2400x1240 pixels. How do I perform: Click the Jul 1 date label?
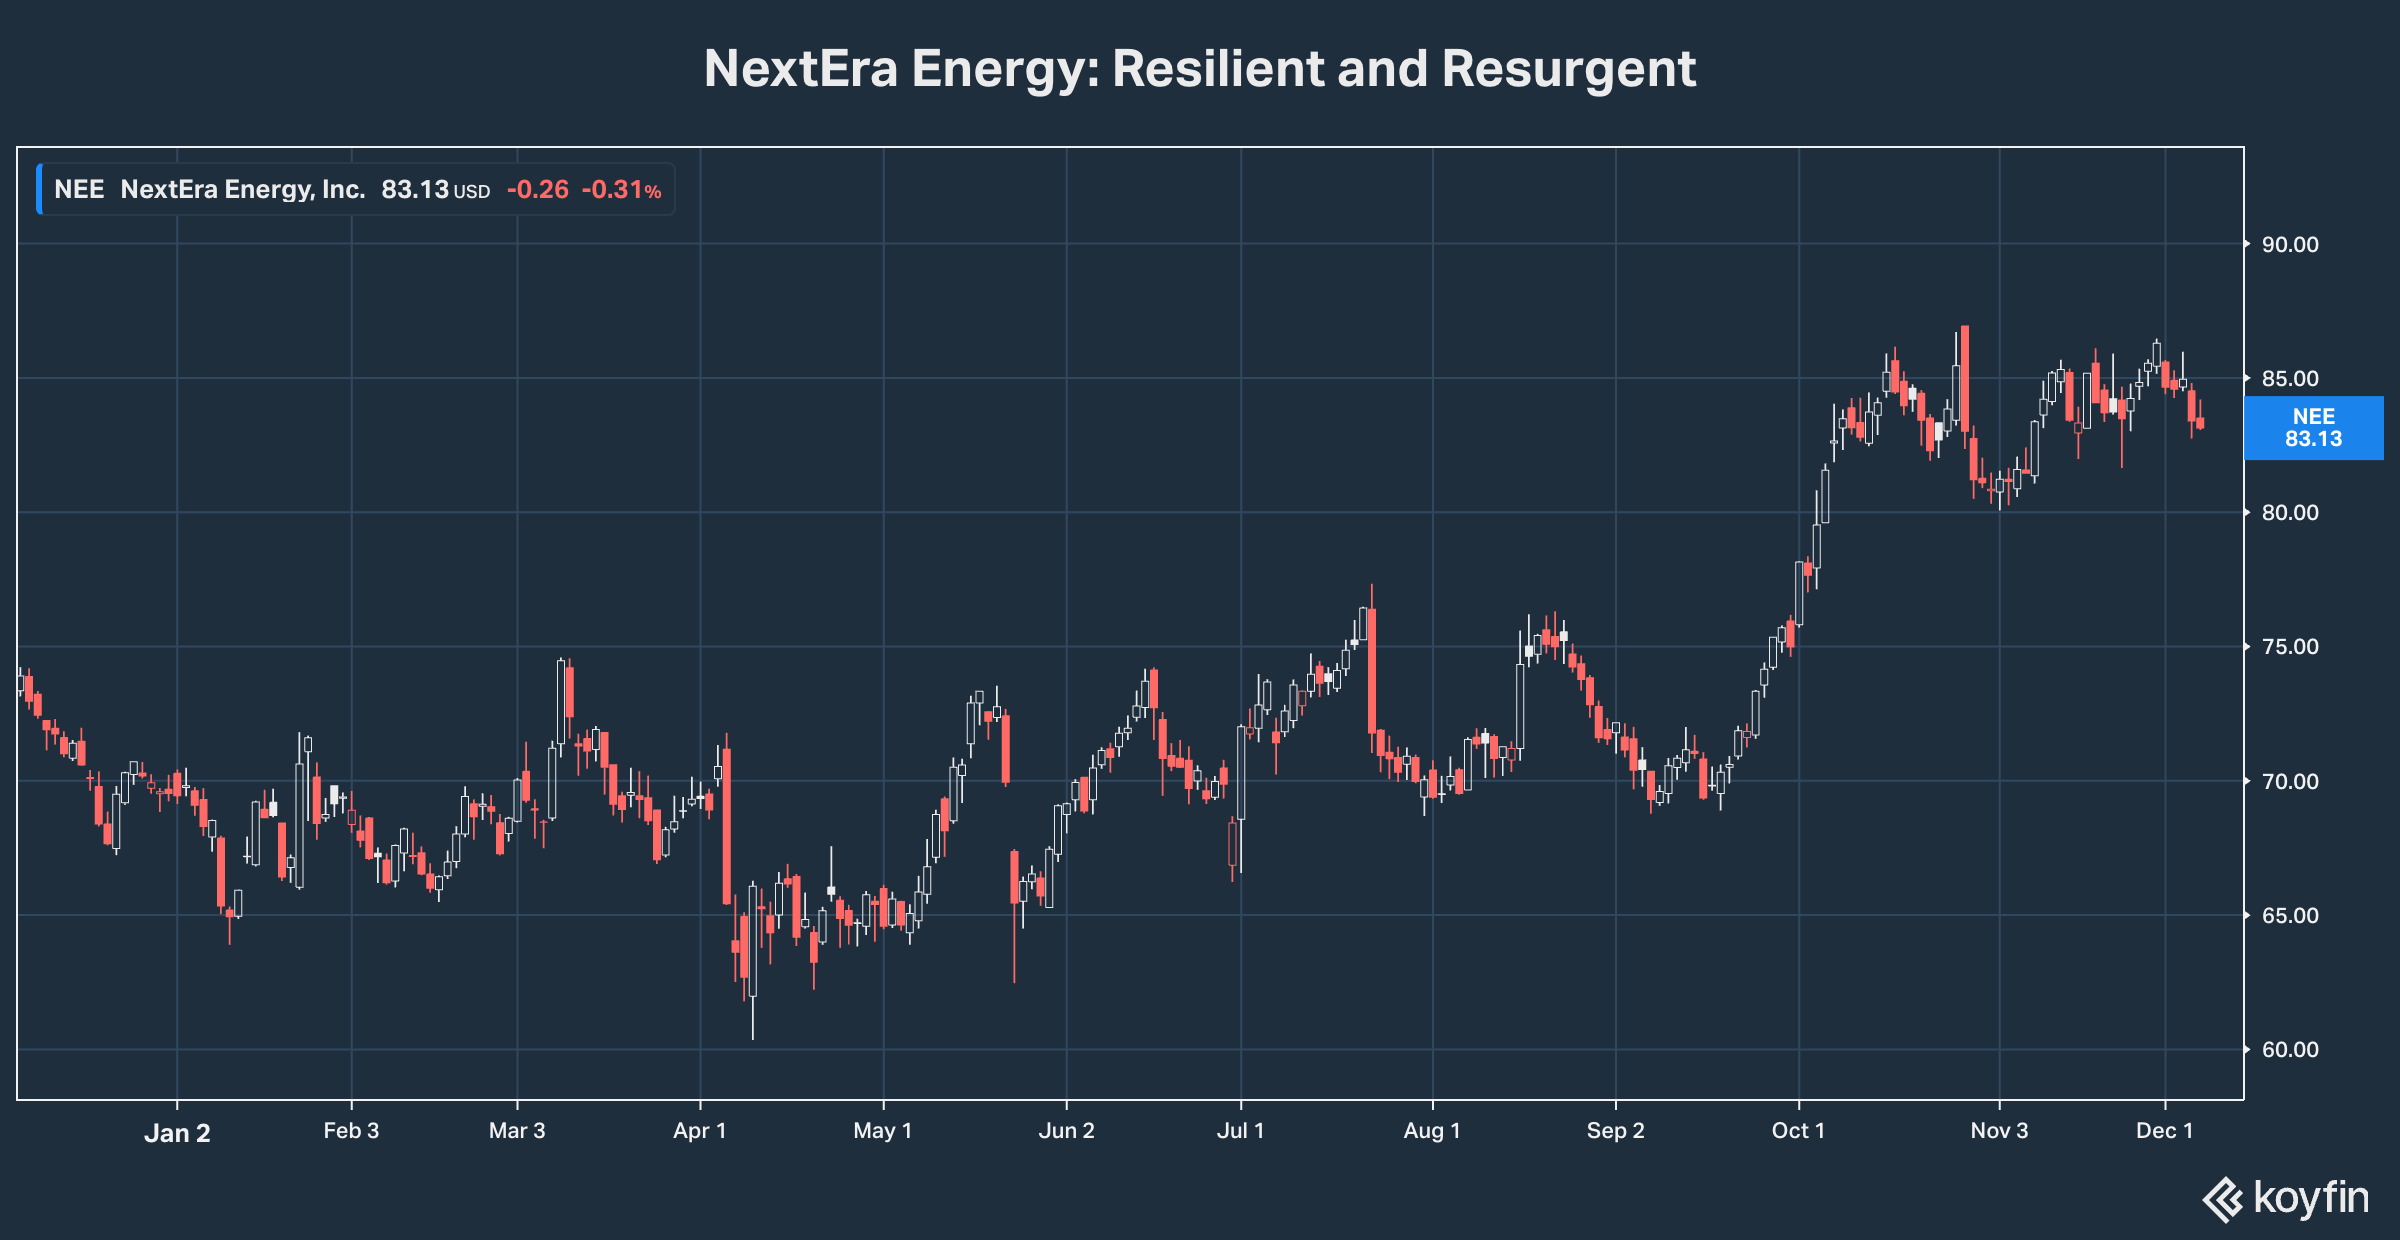pyautogui.click(x=1240, y=1131)
